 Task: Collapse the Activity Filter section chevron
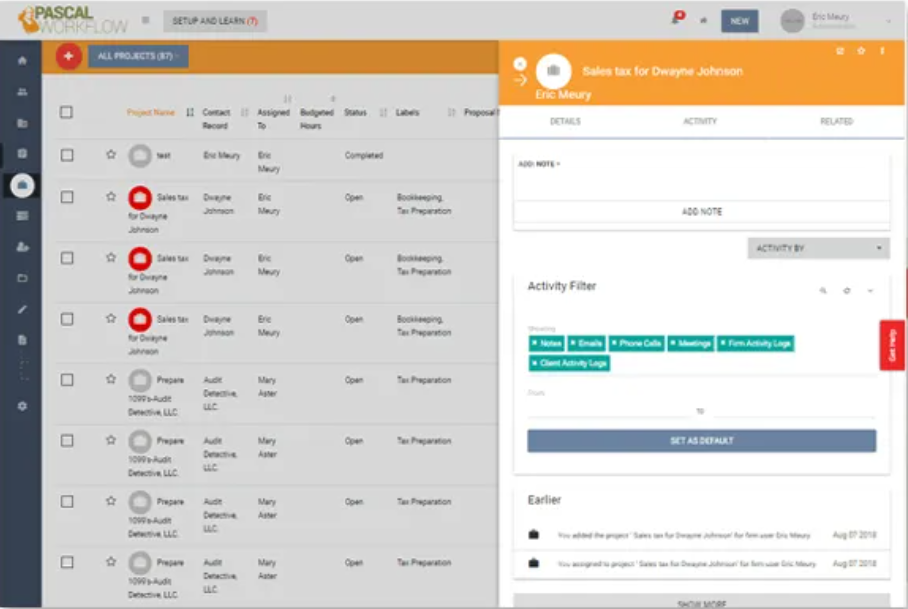click(x=870, y=291)
